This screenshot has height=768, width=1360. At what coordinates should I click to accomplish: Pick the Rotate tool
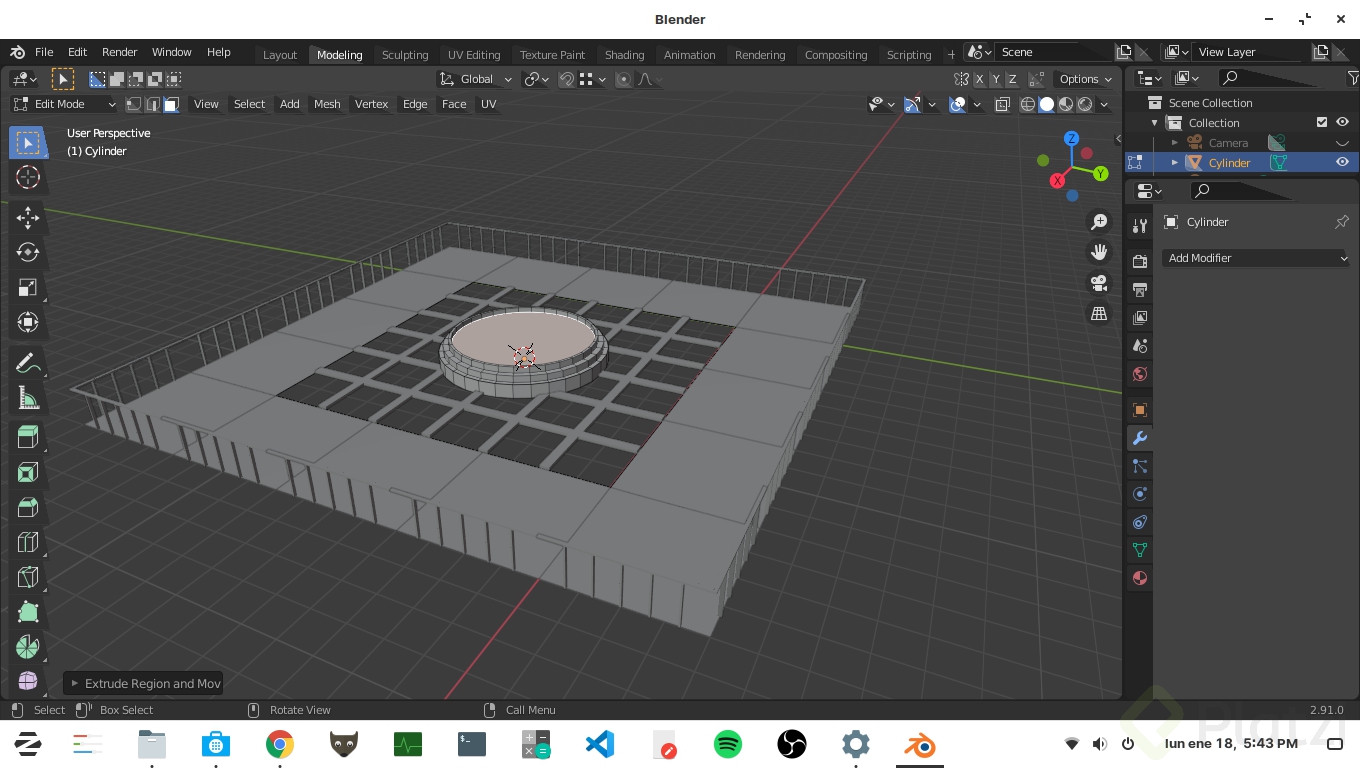point(28,253)
